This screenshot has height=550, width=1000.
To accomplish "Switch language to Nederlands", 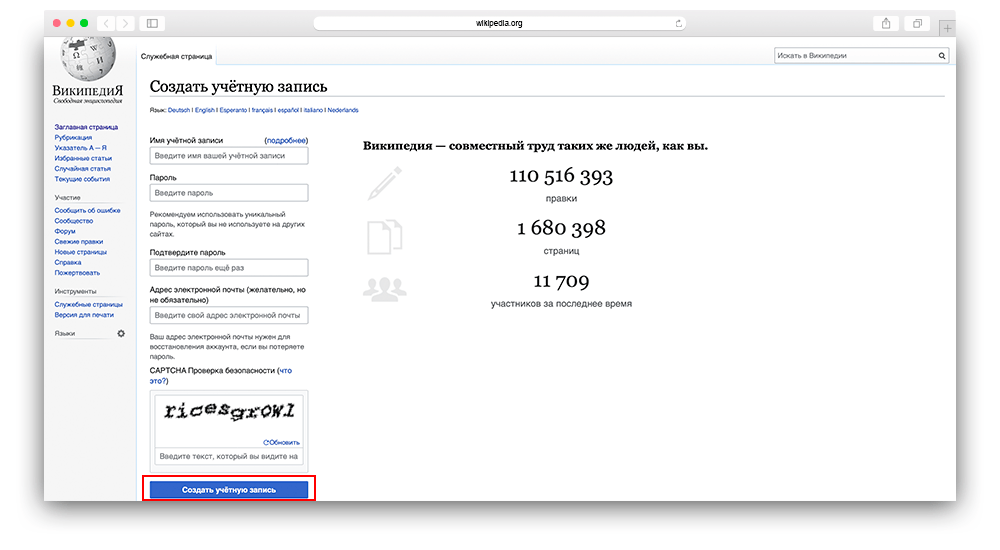I will pyautogui.click(x=343, y=110).
